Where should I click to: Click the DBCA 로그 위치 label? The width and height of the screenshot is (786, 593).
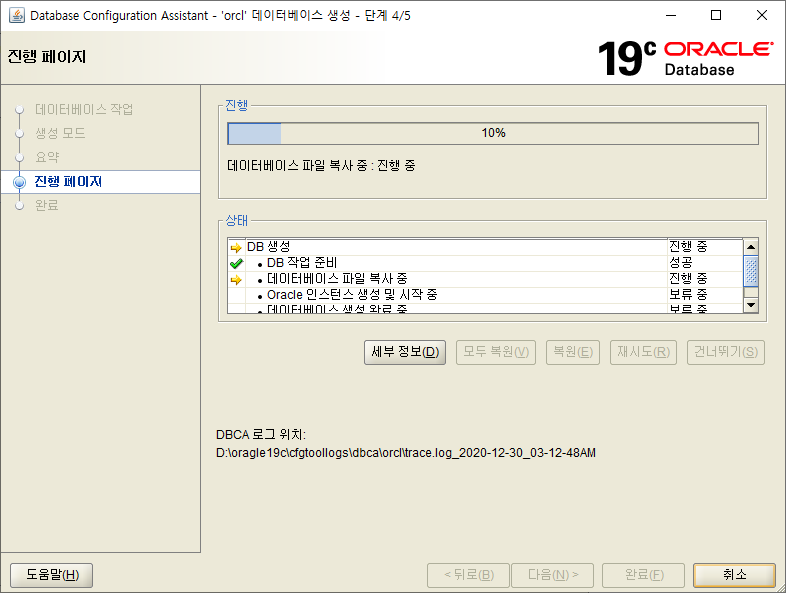(x=261, y=435)
